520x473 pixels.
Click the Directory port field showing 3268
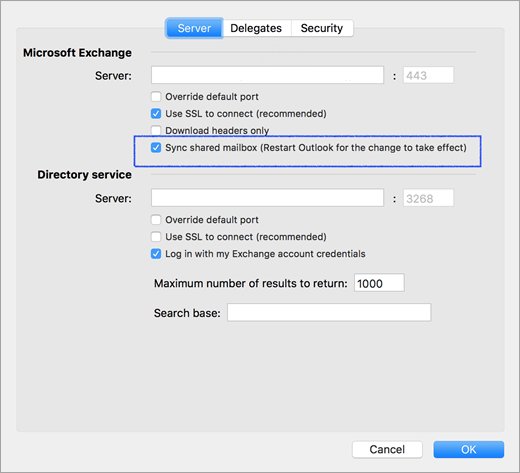[428, 198]
